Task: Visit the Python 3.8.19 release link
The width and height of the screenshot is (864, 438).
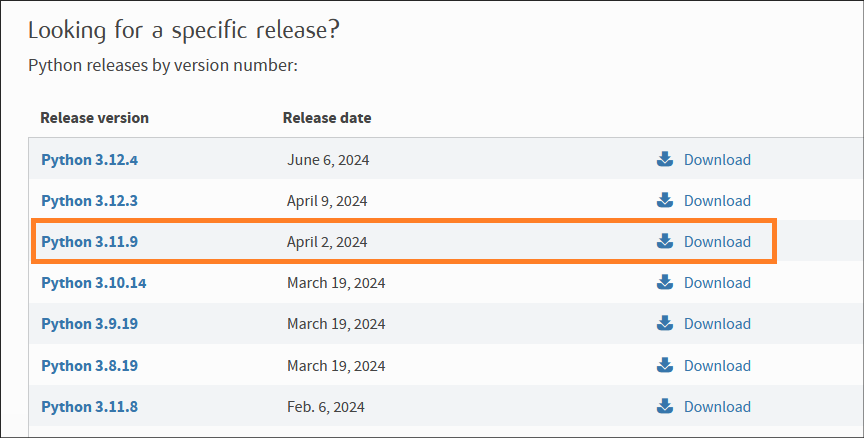Action: click(x=89, y=366)
